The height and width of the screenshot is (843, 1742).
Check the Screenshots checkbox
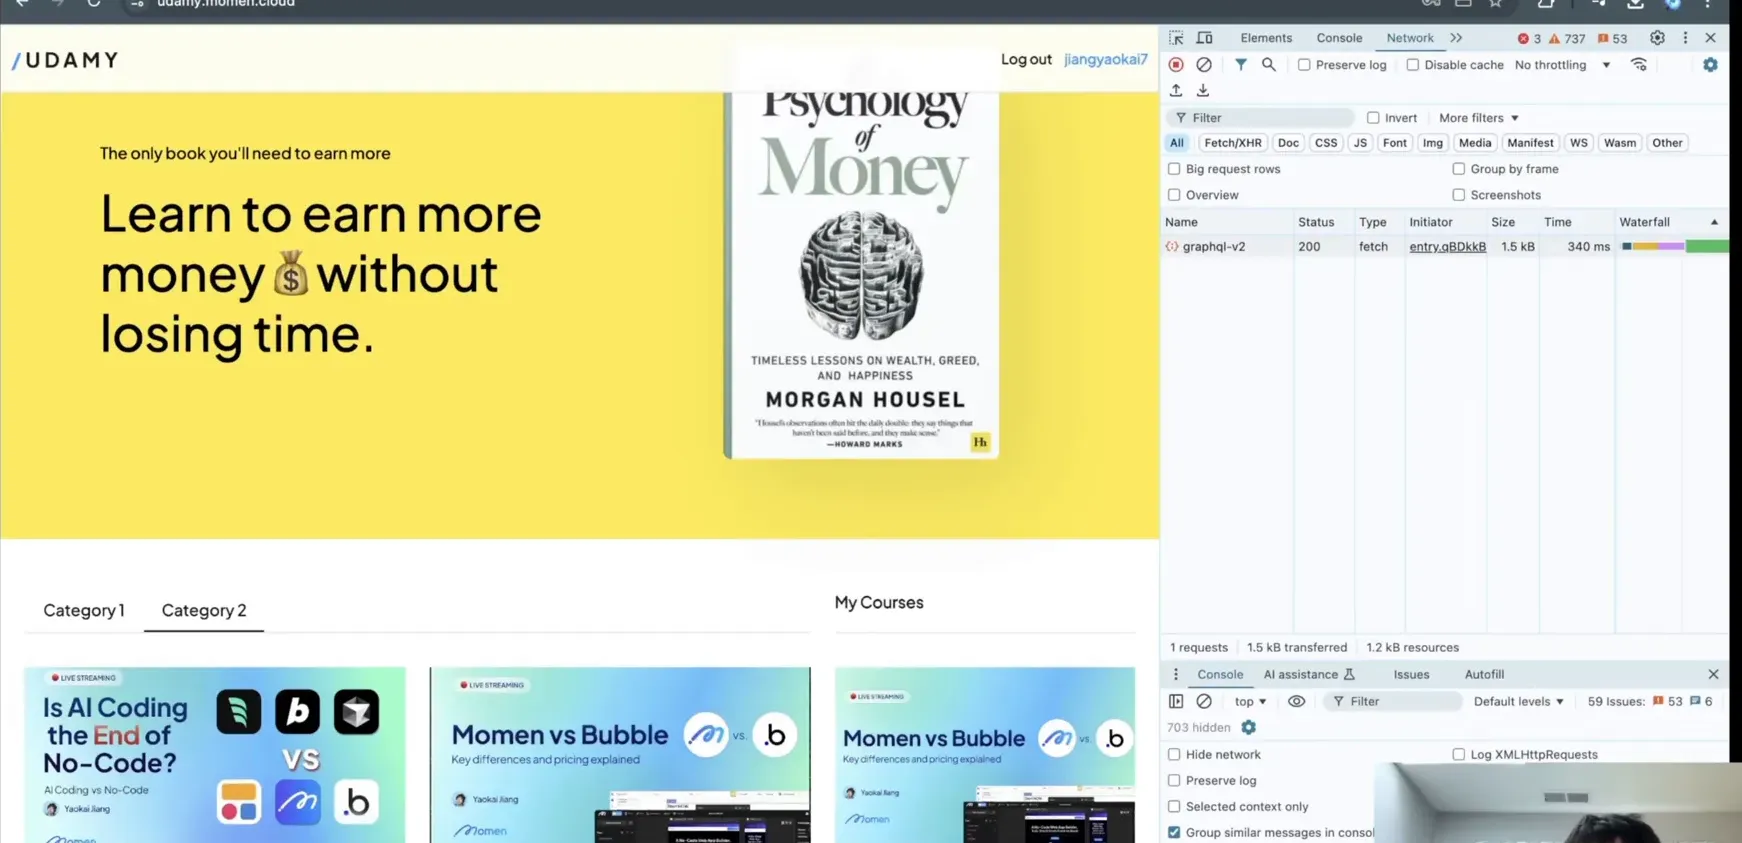pyautogui.click(x=1459, y=195)
